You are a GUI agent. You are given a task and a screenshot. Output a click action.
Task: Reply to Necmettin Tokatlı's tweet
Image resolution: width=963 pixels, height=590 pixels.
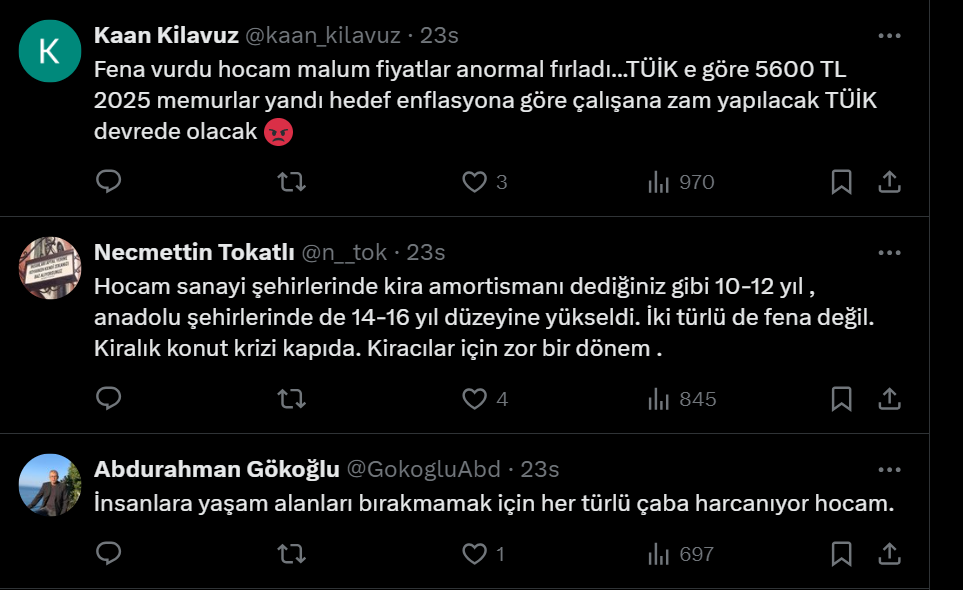(x=108, y=399)
